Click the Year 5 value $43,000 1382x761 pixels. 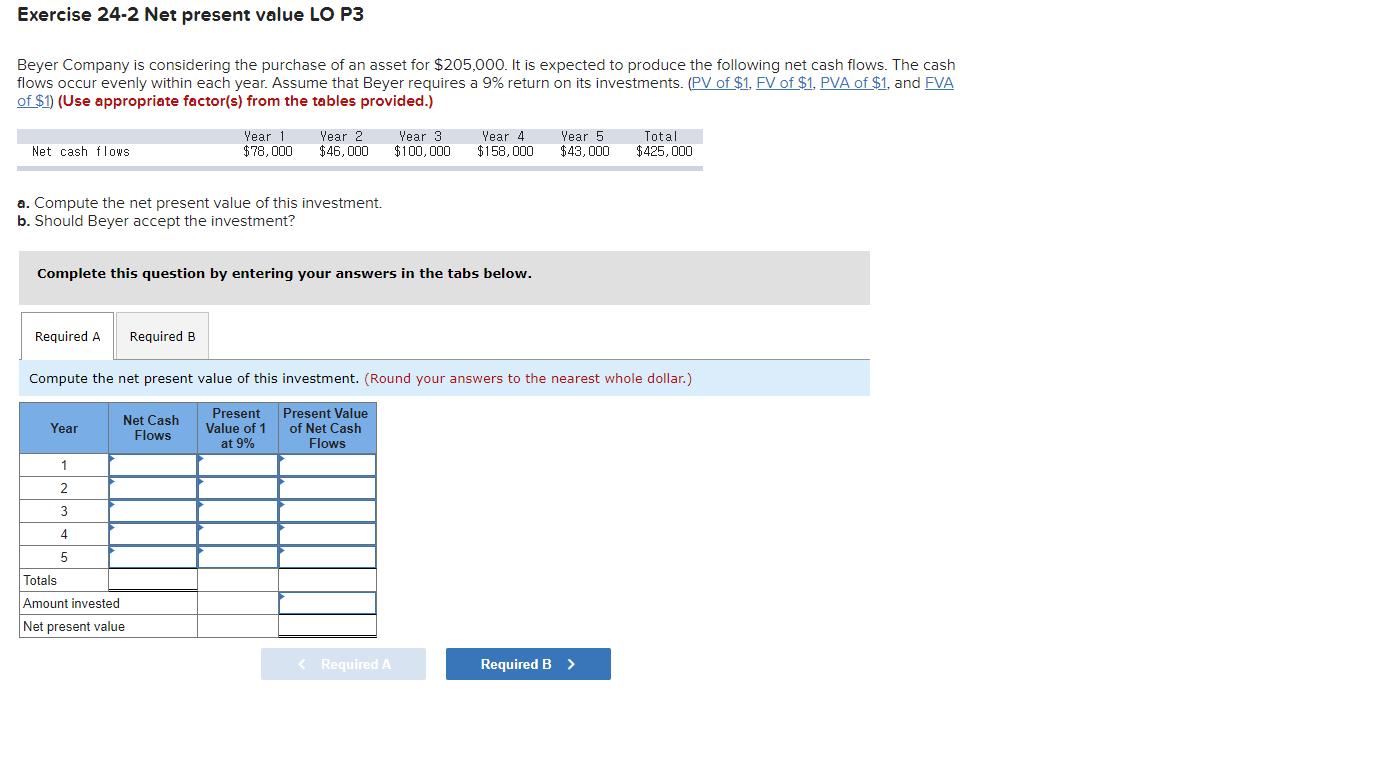pos(585,152)
